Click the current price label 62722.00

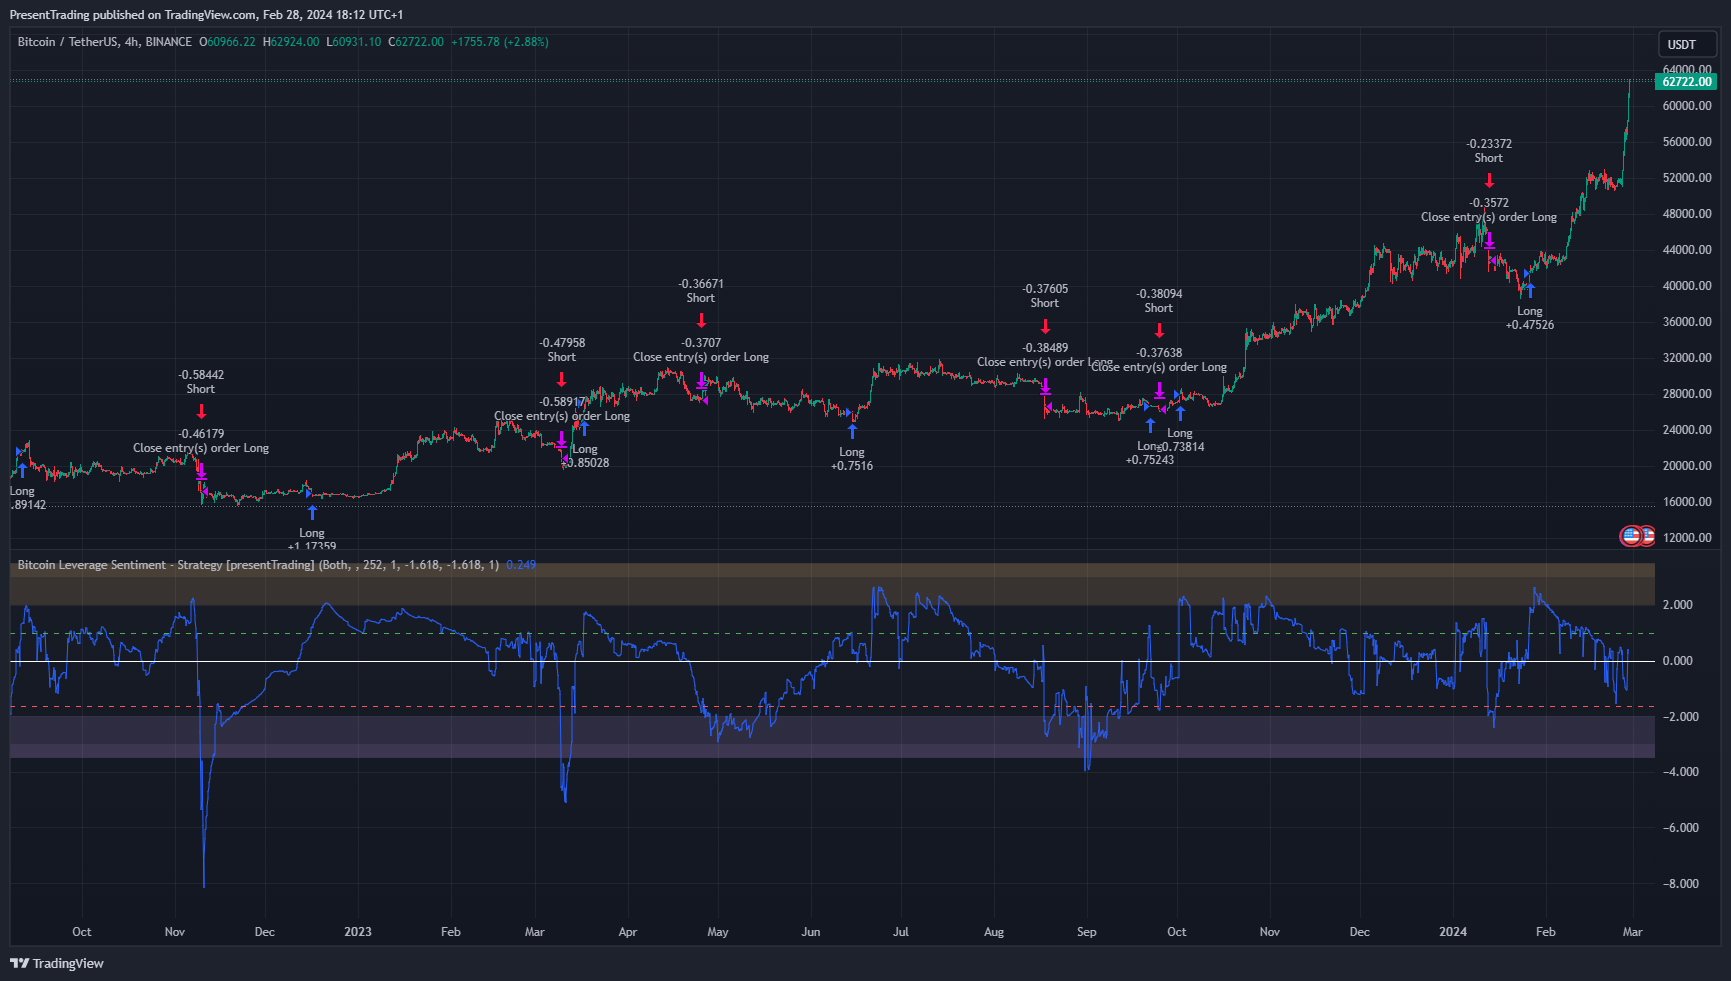[x=1687, y=82]
